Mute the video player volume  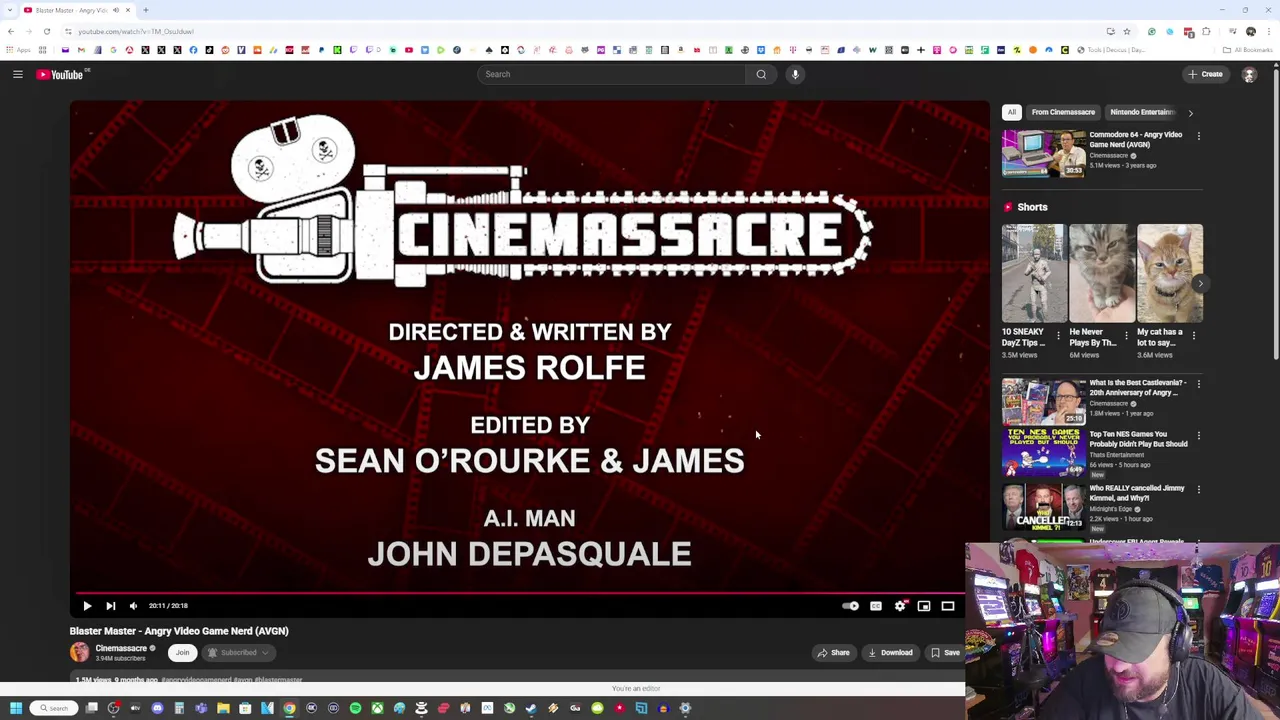pyautogui.click(x=134, y=606)
